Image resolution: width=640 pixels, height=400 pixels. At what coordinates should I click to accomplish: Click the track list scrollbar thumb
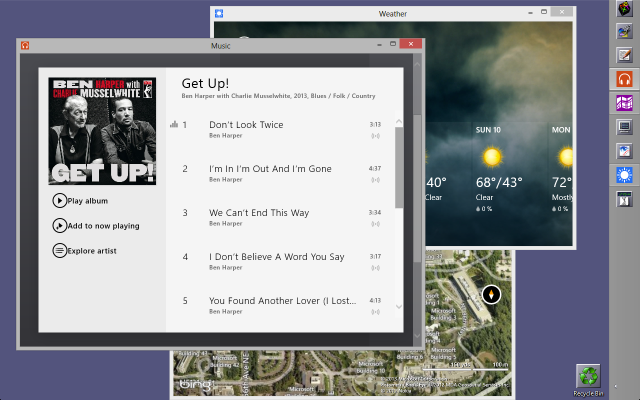pos(399,167)
